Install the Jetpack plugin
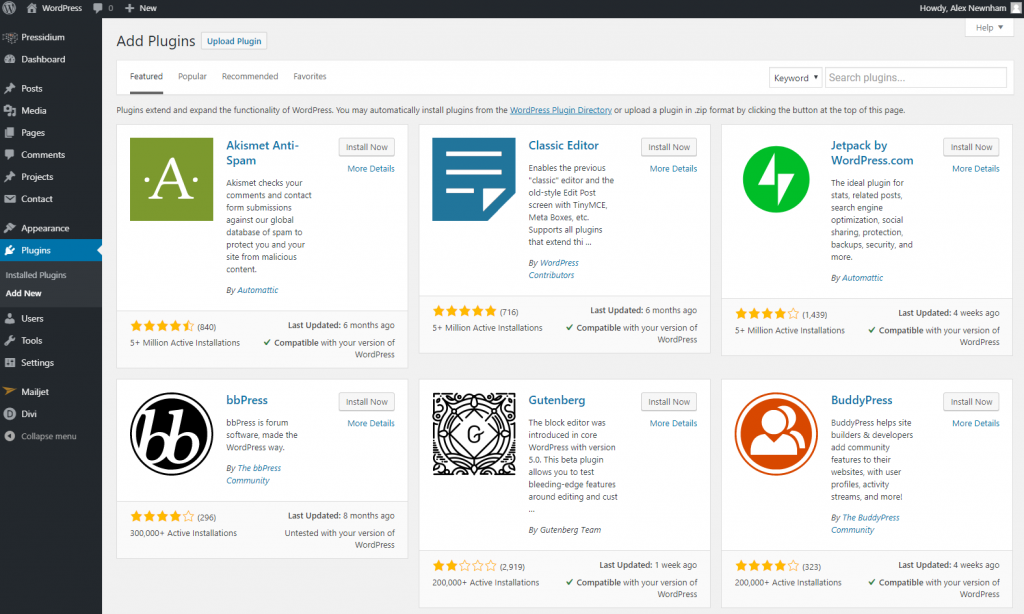Image resolution: width=1024 pixels, height=614 pixels. click(971, 147)
